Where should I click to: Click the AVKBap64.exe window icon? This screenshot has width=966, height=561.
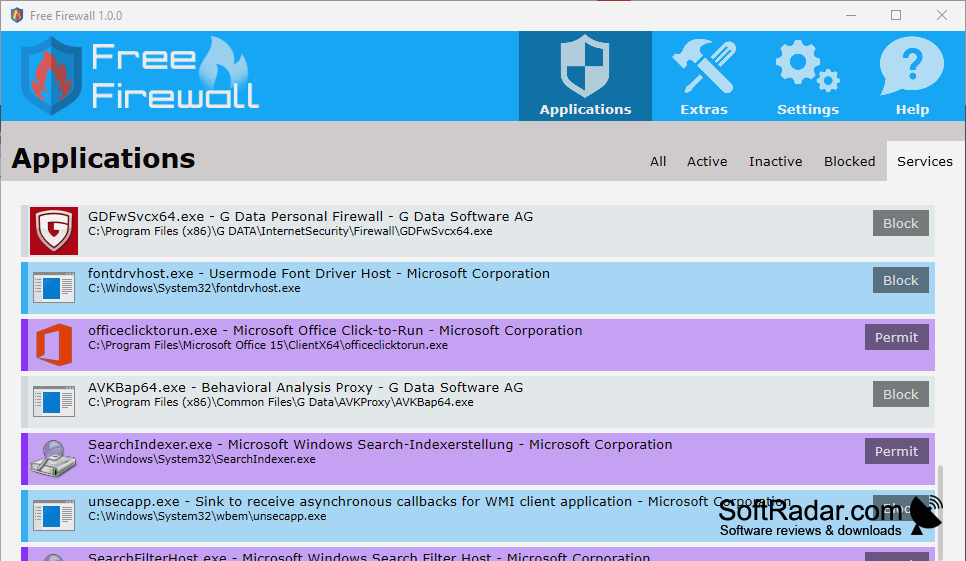[54, 402]
